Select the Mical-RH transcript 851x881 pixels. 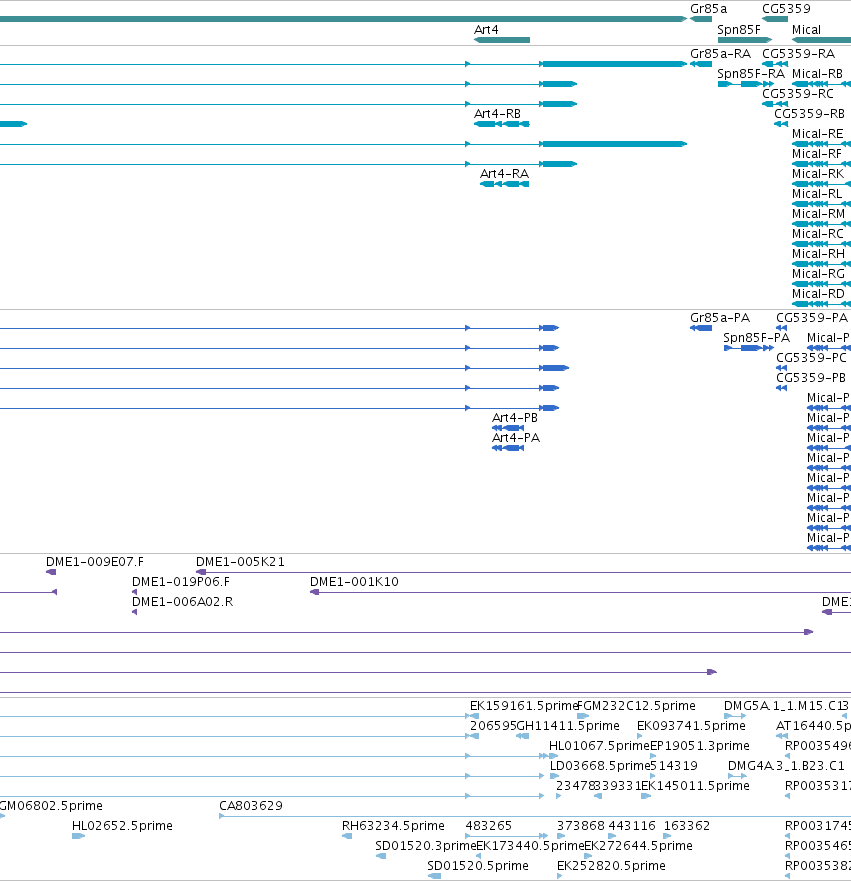click(821, 264)
